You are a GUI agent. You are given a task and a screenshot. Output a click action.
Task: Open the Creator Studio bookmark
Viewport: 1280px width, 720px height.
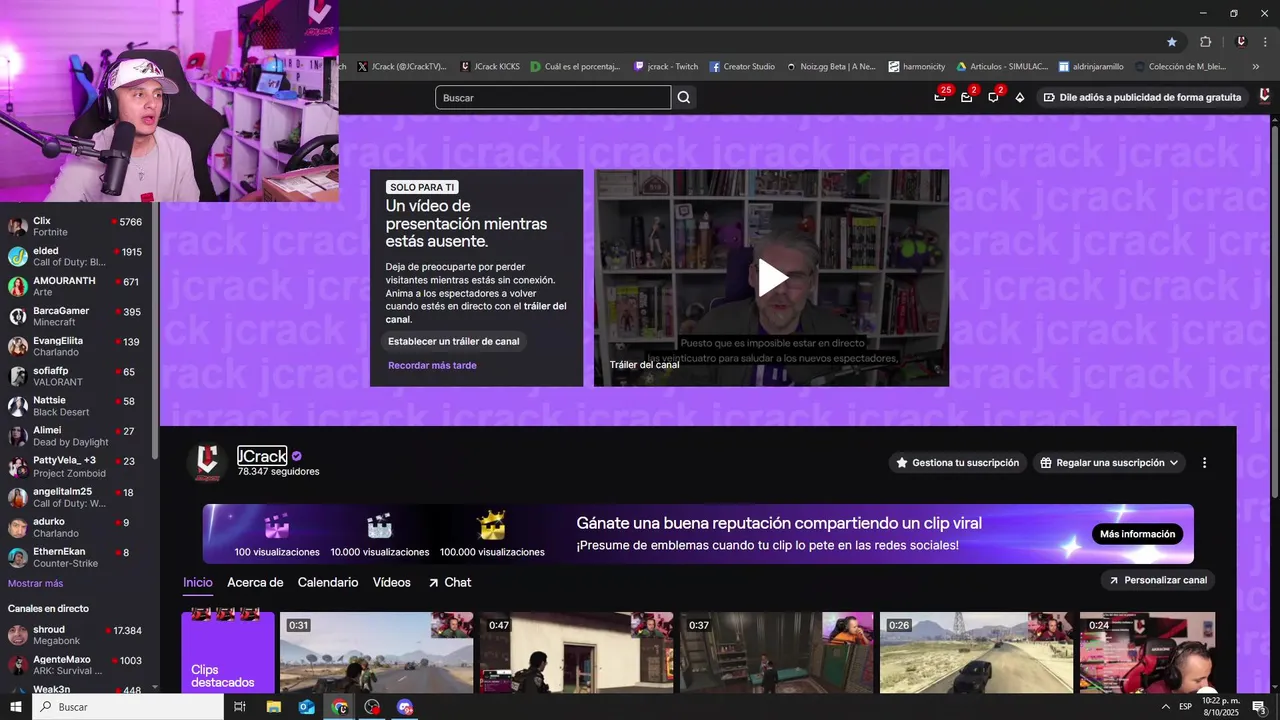click(742, 67)
